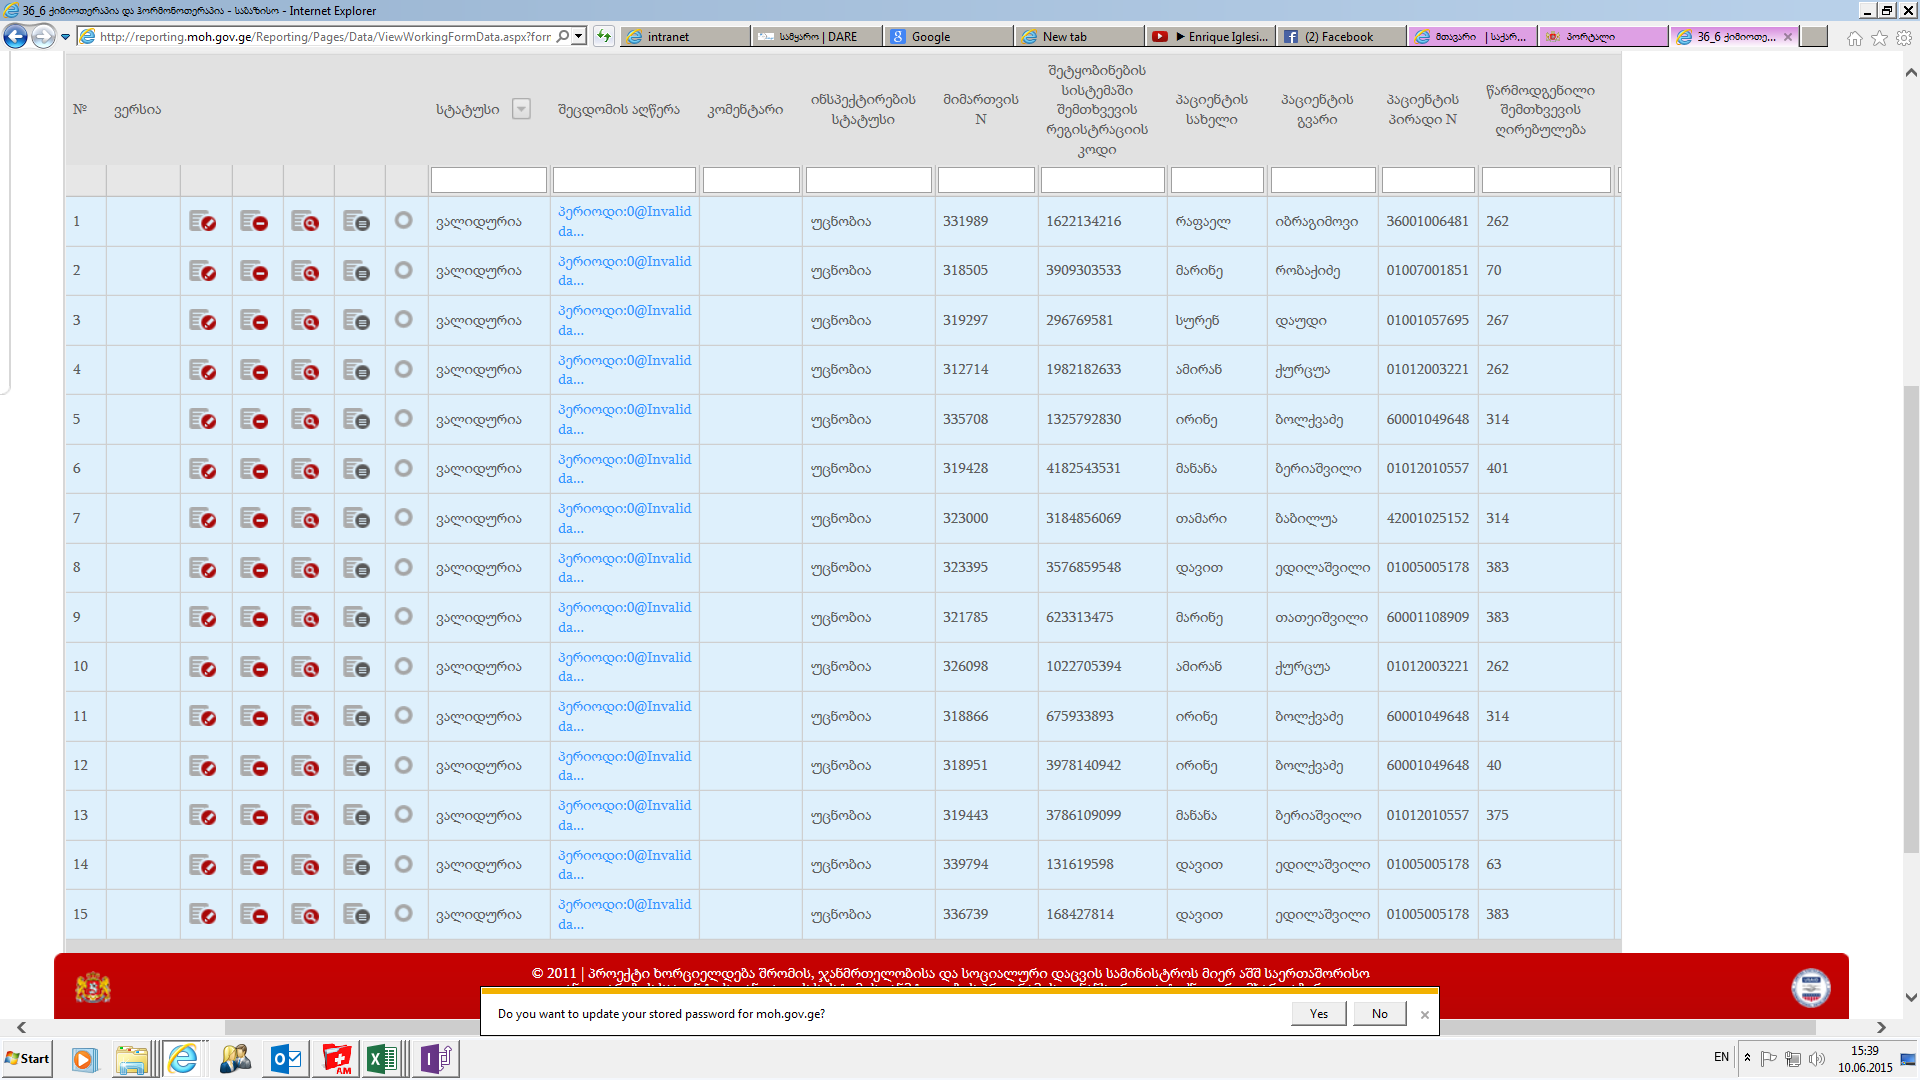Click the edit record icon in row 1

point(203,222)
